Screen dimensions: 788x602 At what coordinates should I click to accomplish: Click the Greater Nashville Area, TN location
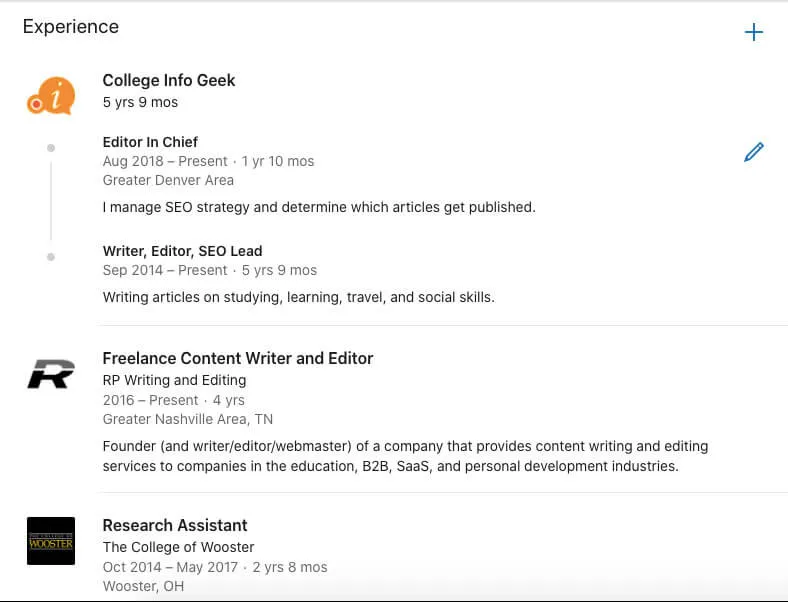coord(188,419)
